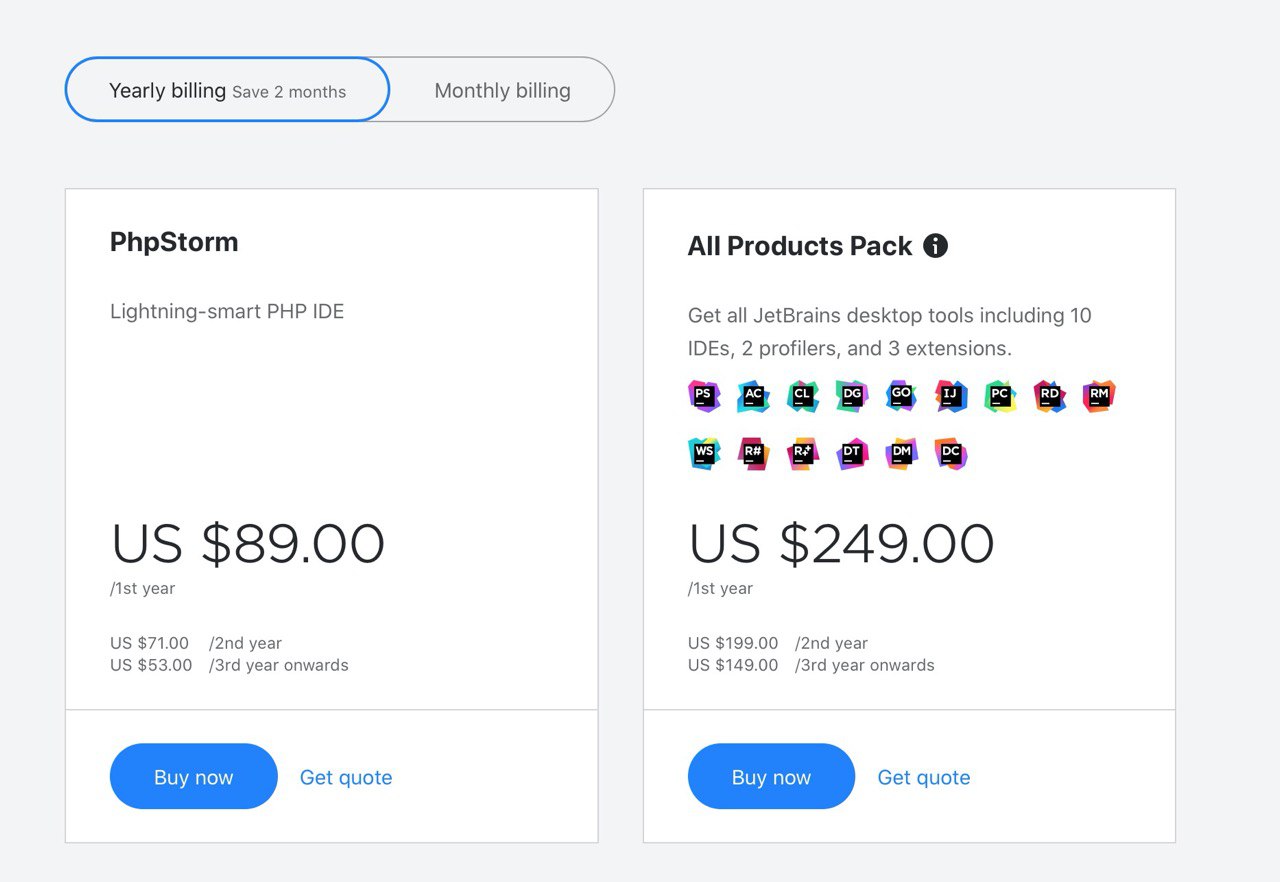Click the DataGrip DG product icon

[x=852, y=396]
